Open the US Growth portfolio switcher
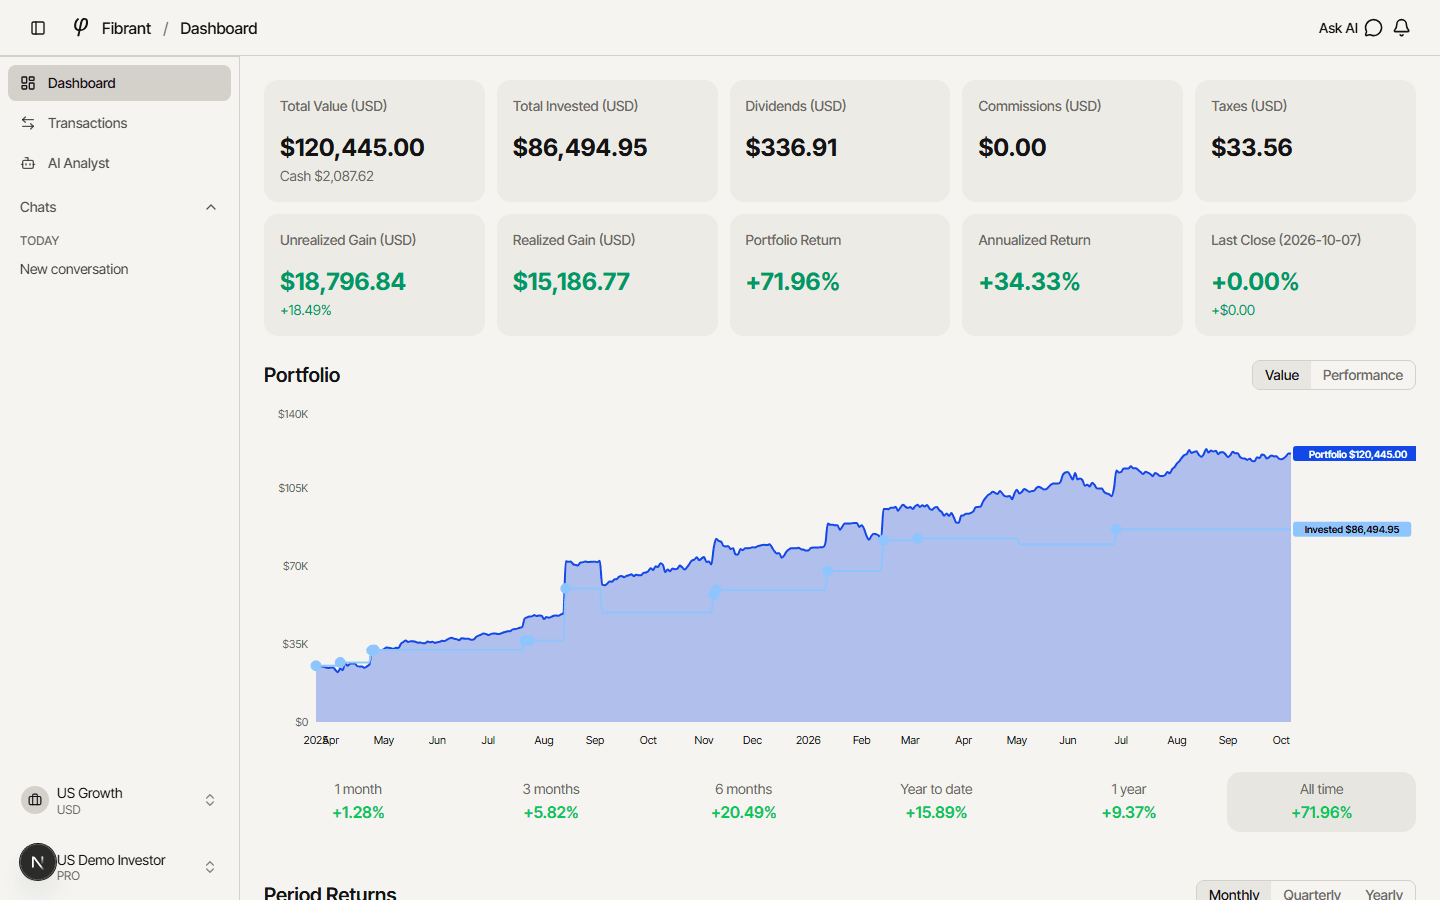Screen dimensions: 1440x900 click(119, 800)
